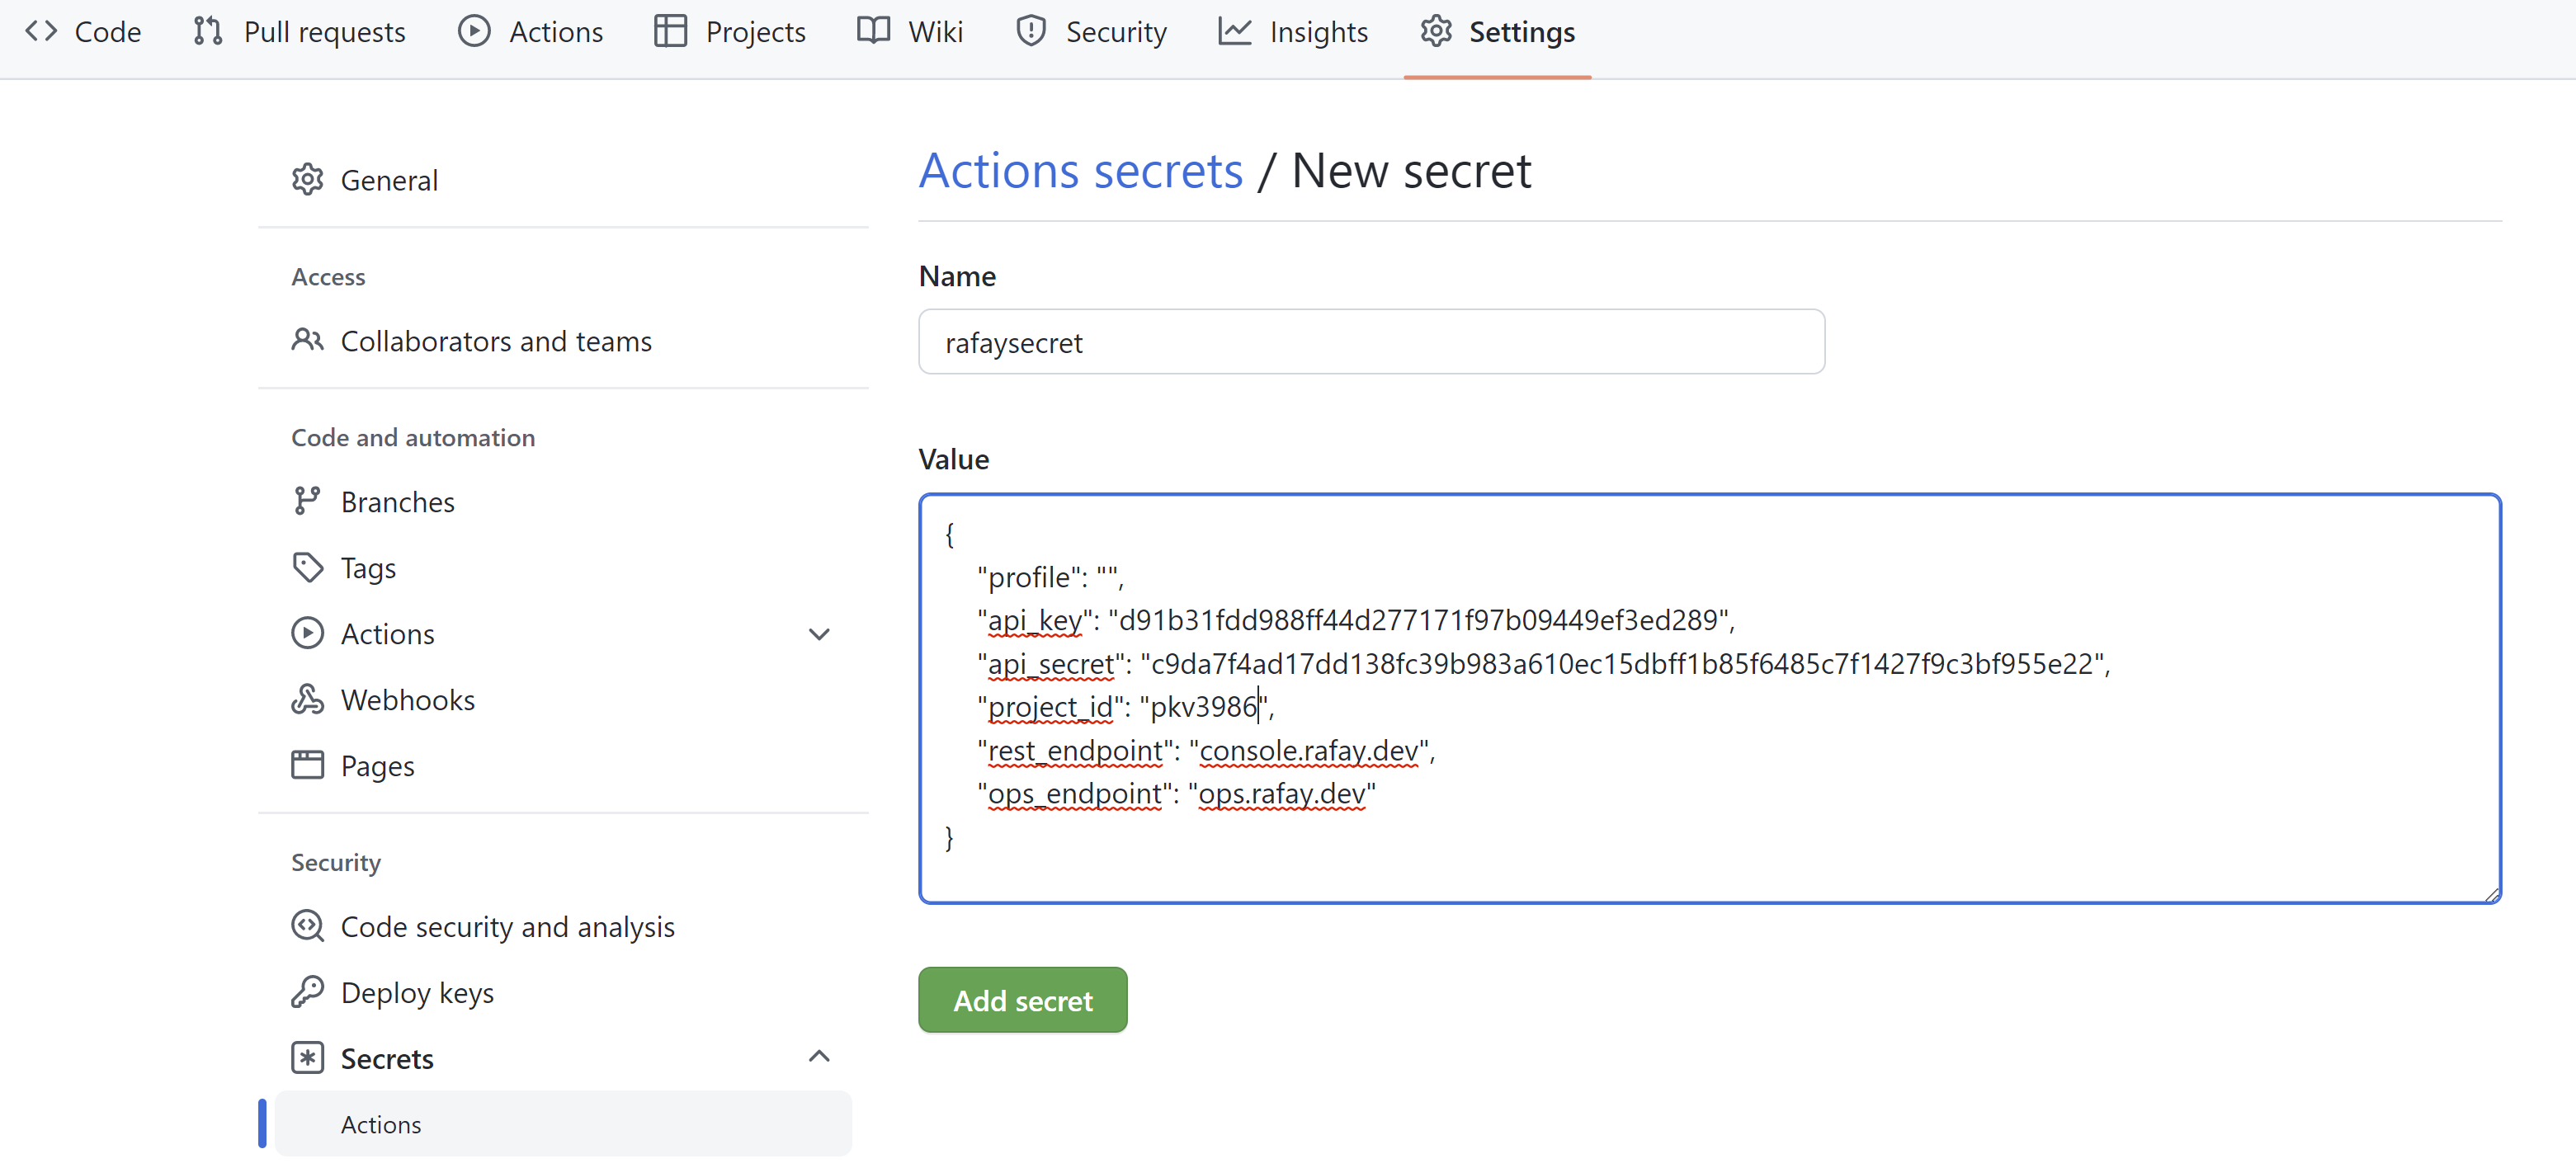Select the Settings tab
2576x1168 pixels.
pyautogui.click(x=1497, y=32)
